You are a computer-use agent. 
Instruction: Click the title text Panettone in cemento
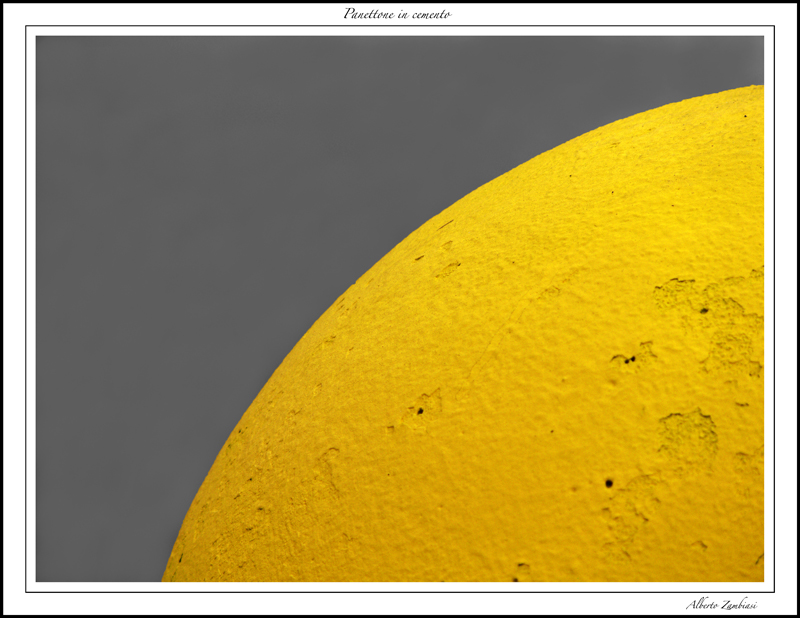(x=397, y=14)
